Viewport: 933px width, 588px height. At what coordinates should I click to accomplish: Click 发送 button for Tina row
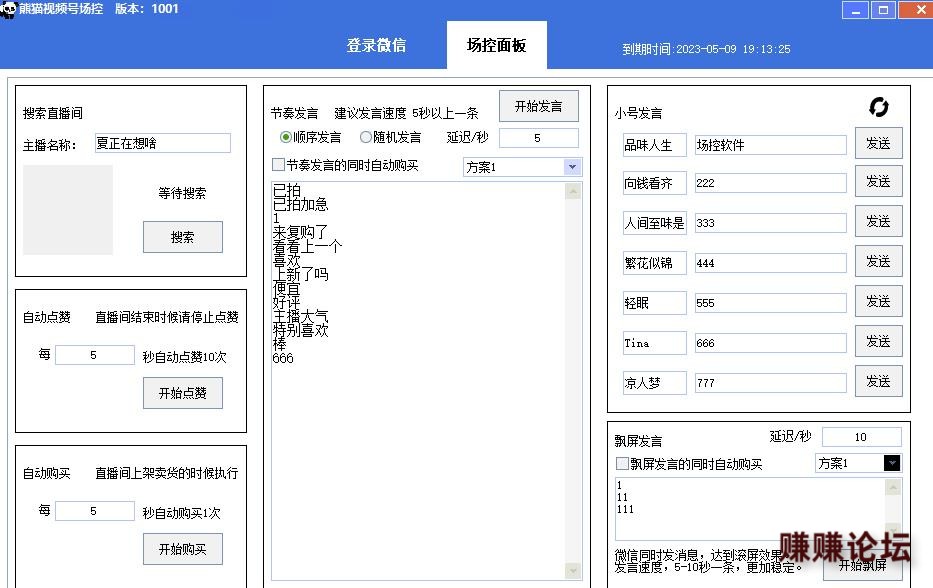[x=878, y=340]
